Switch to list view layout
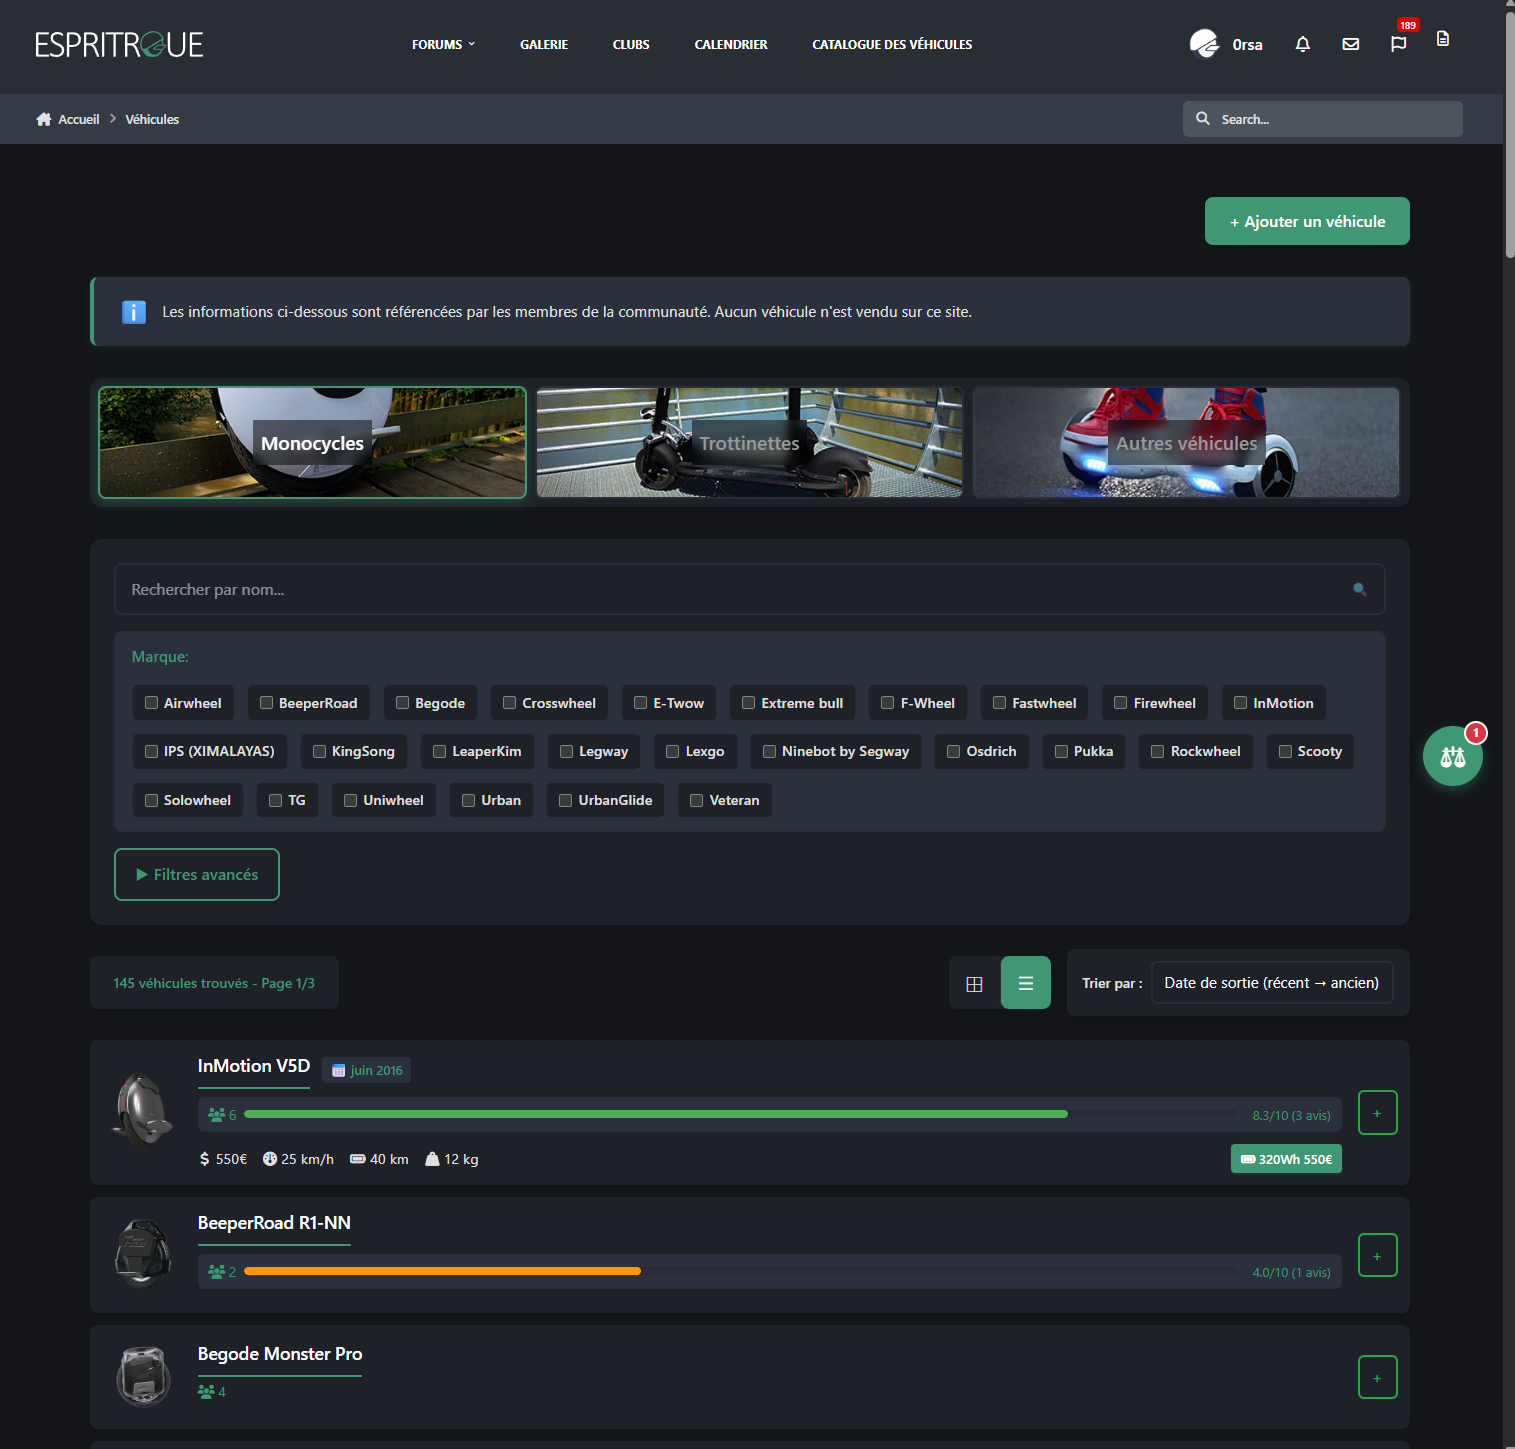Image resolution: width=1515 pixels, height=1449 pixels. [1025, 983]
